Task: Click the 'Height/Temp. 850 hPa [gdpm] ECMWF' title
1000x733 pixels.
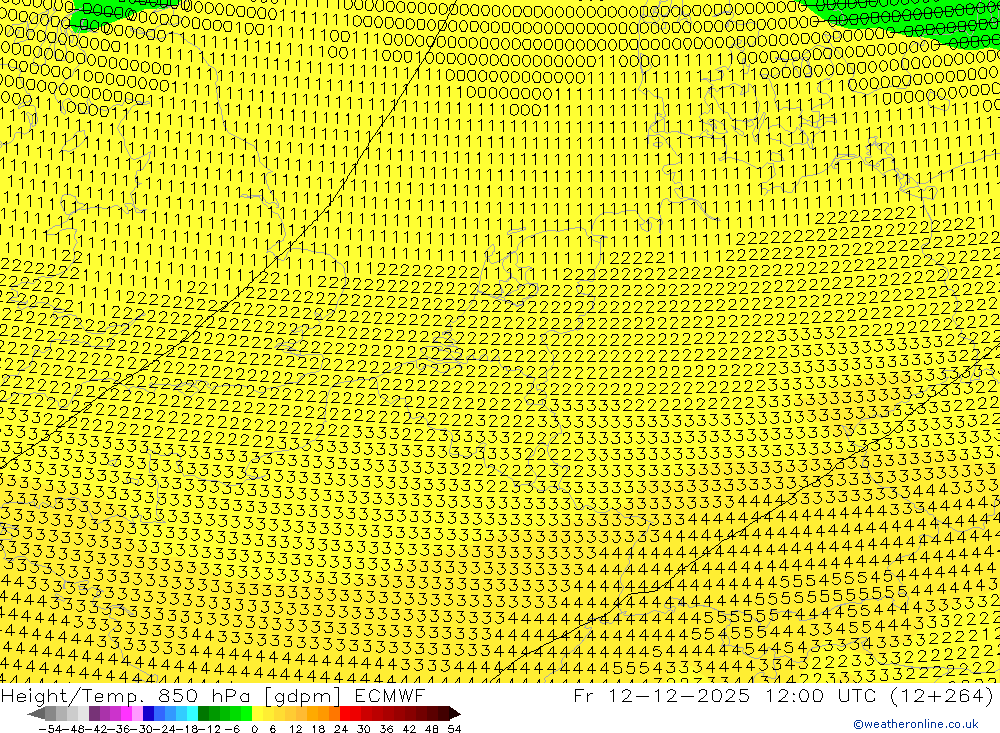Action: (x=213, y=695)
